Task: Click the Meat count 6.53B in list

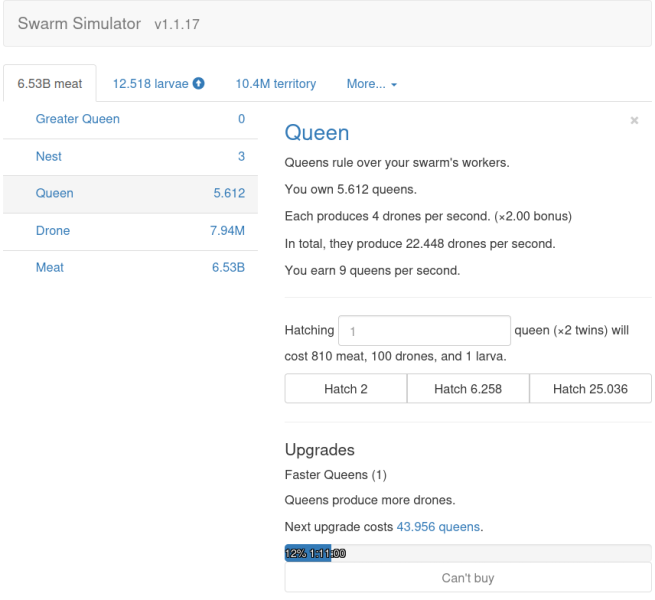Action: click(x=228, y=268)
